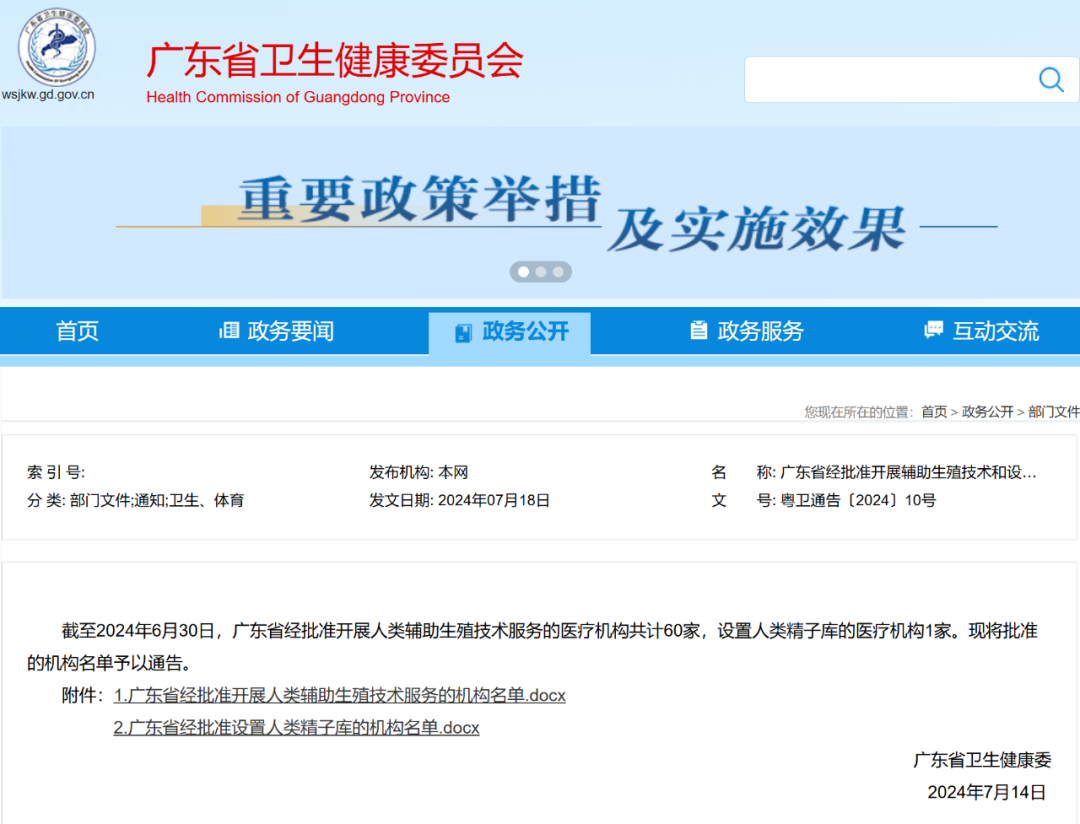Download attachment 2 人类精子库的机构名单.docx
This screenshot has height=824, width=1080.
pos(296,728)
